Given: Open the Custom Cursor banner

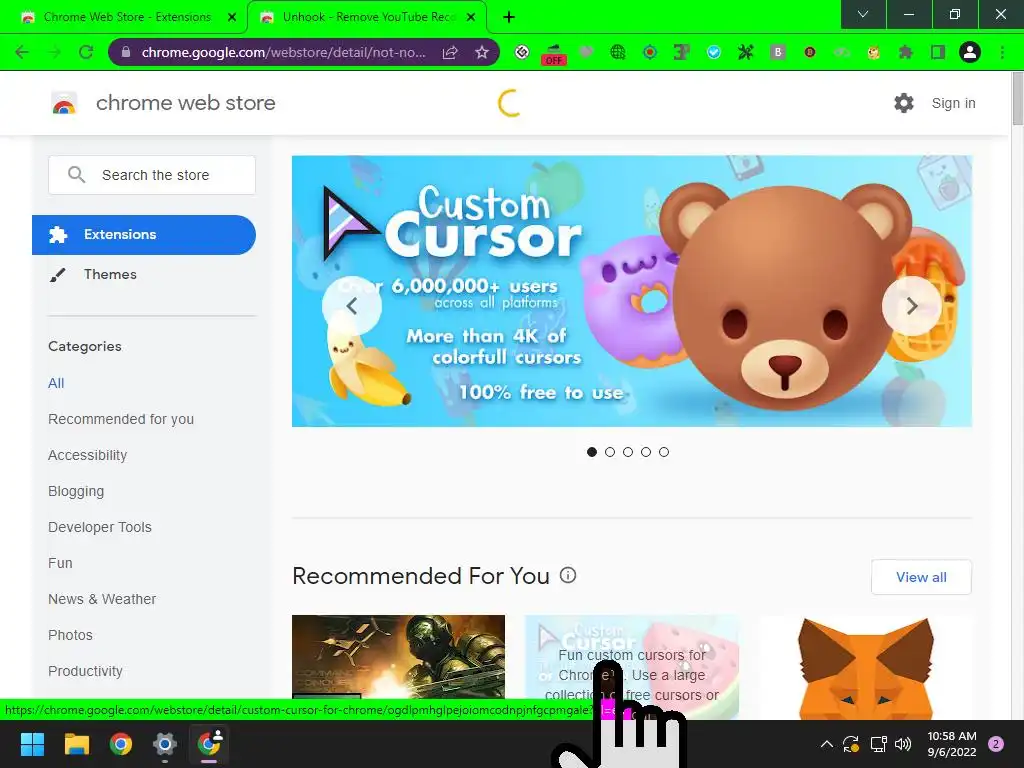Looking at the screenshot, I should click(x=632, y=291).
